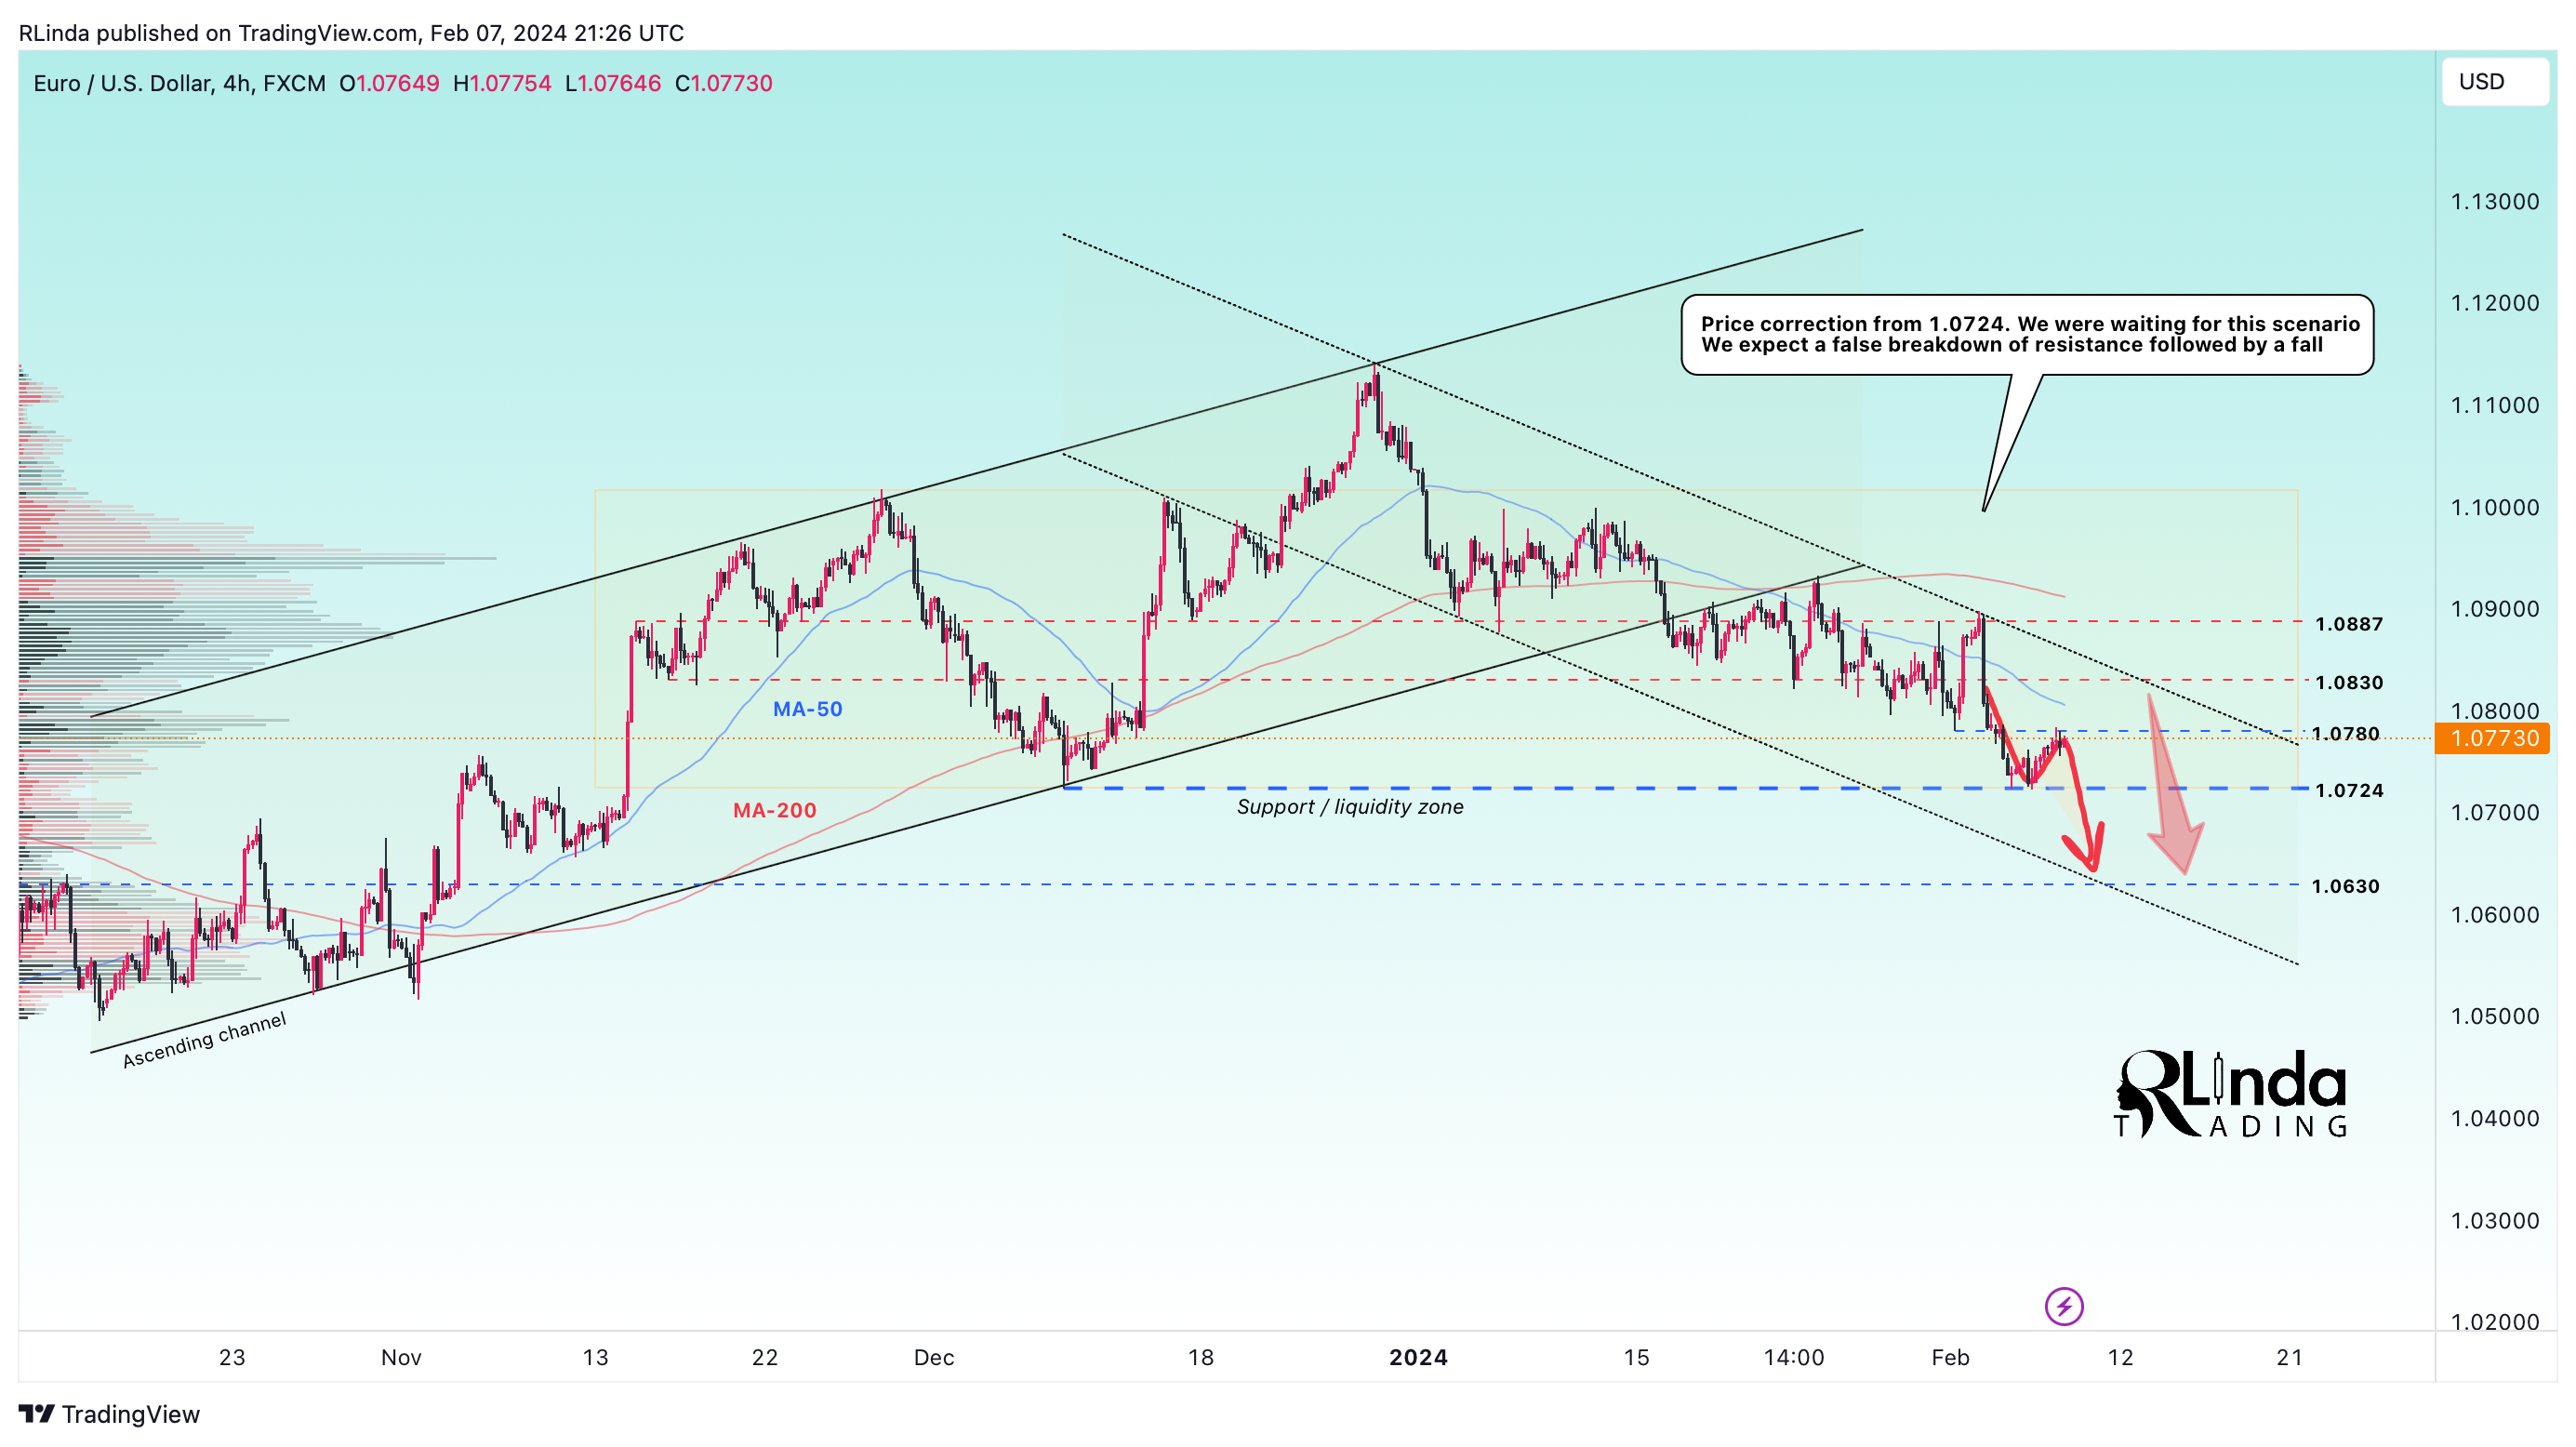Click the Euro / U.S. Dollar, 4h, FXCM title
This screenshot has width=2576, height=1447.
click(x=180, y=83)
